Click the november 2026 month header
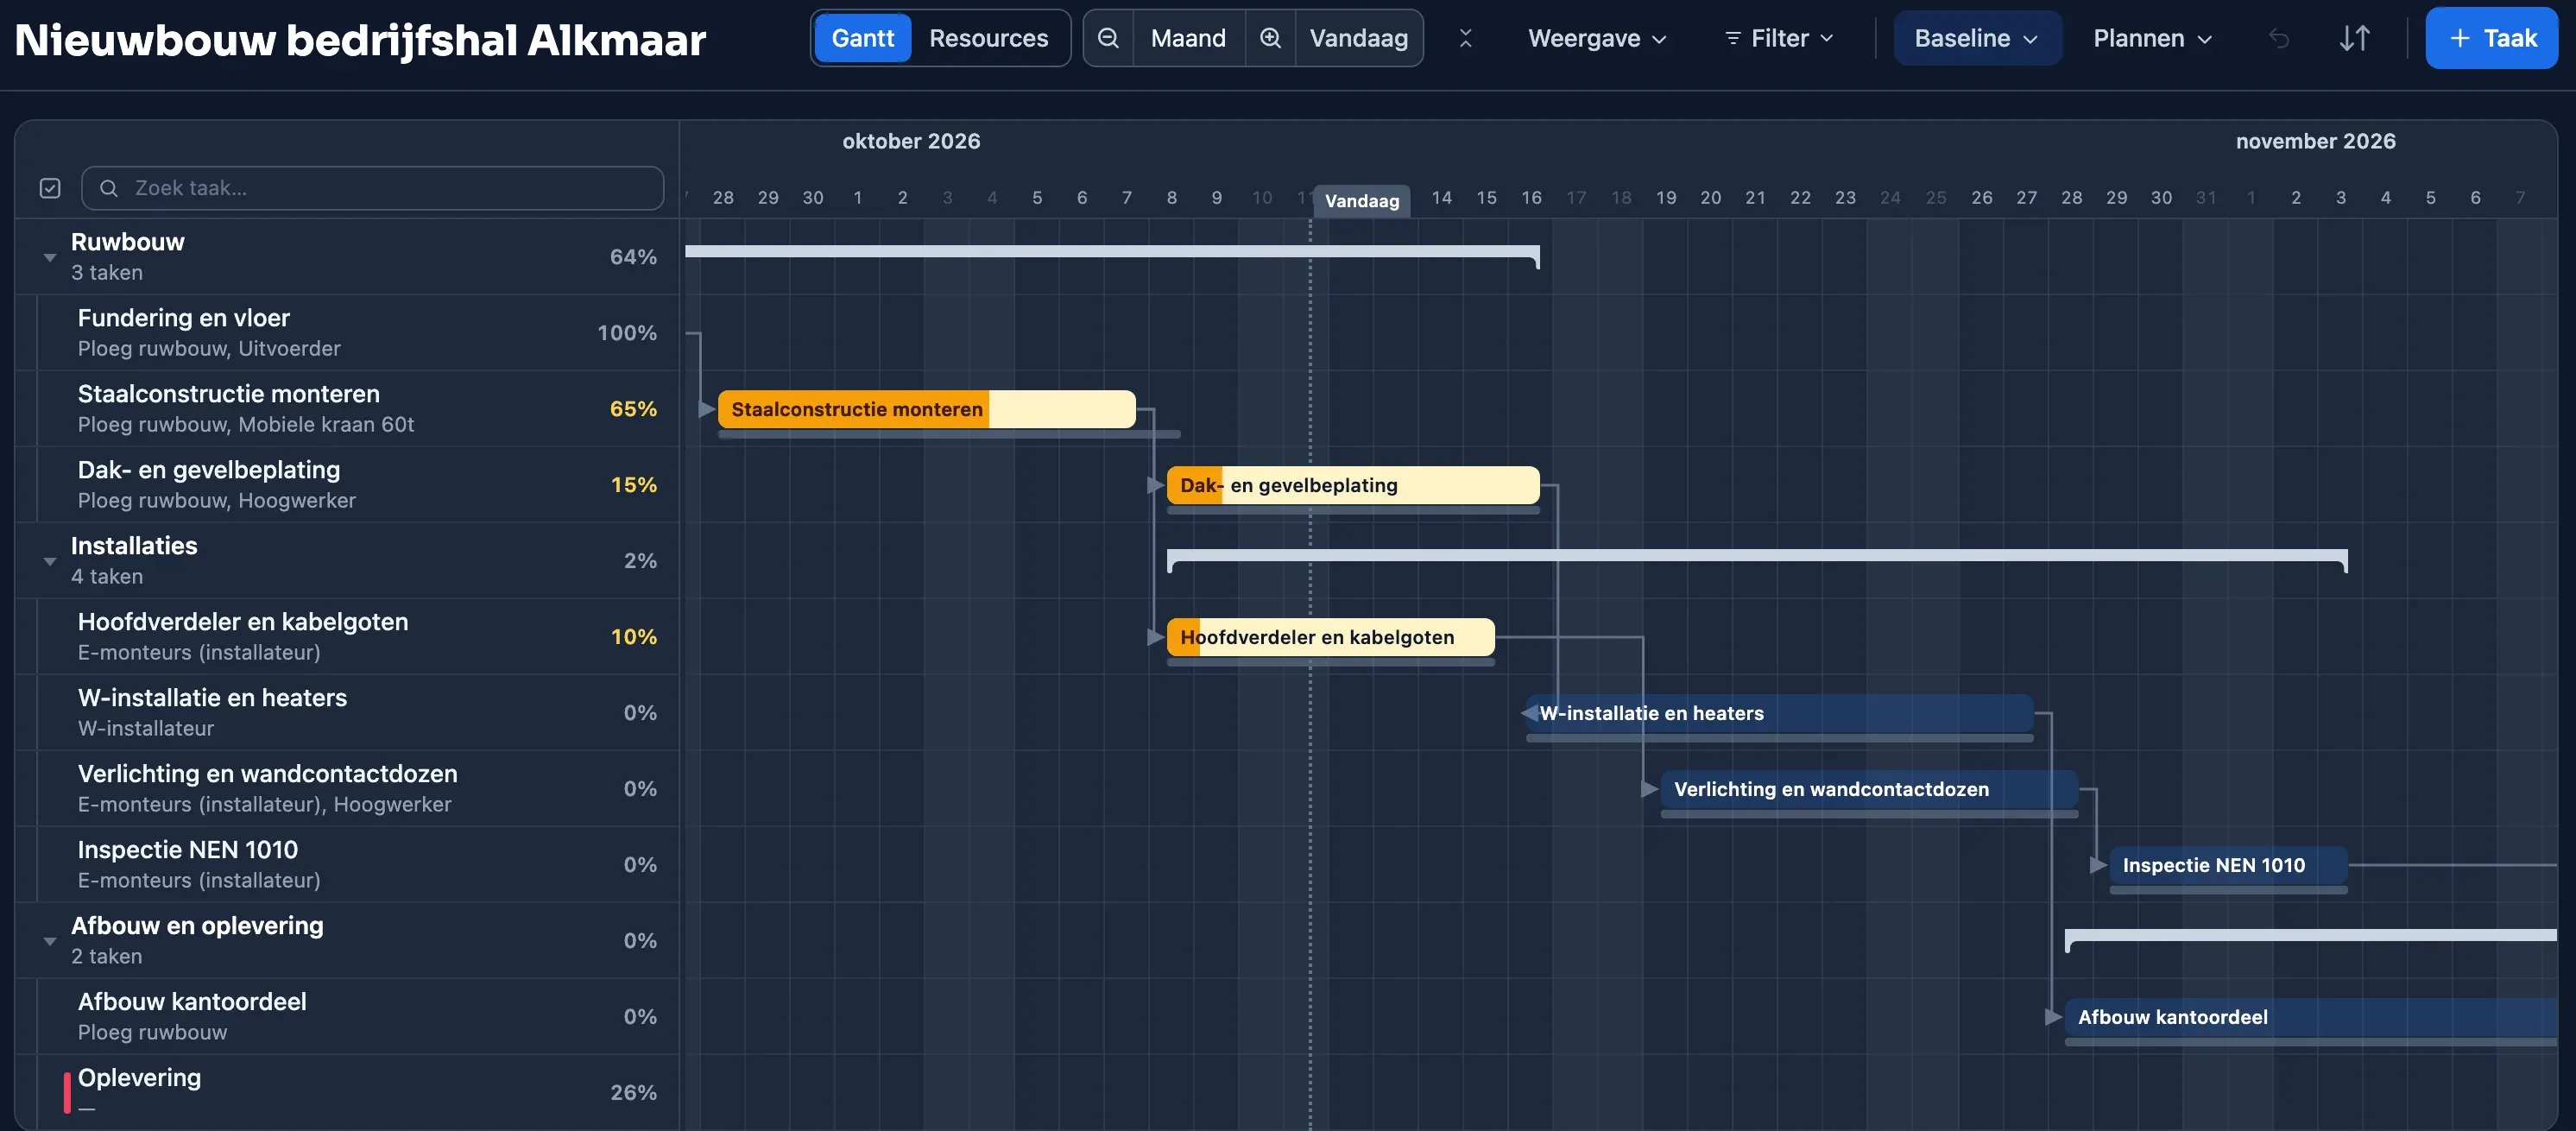 coord(2315,141)
